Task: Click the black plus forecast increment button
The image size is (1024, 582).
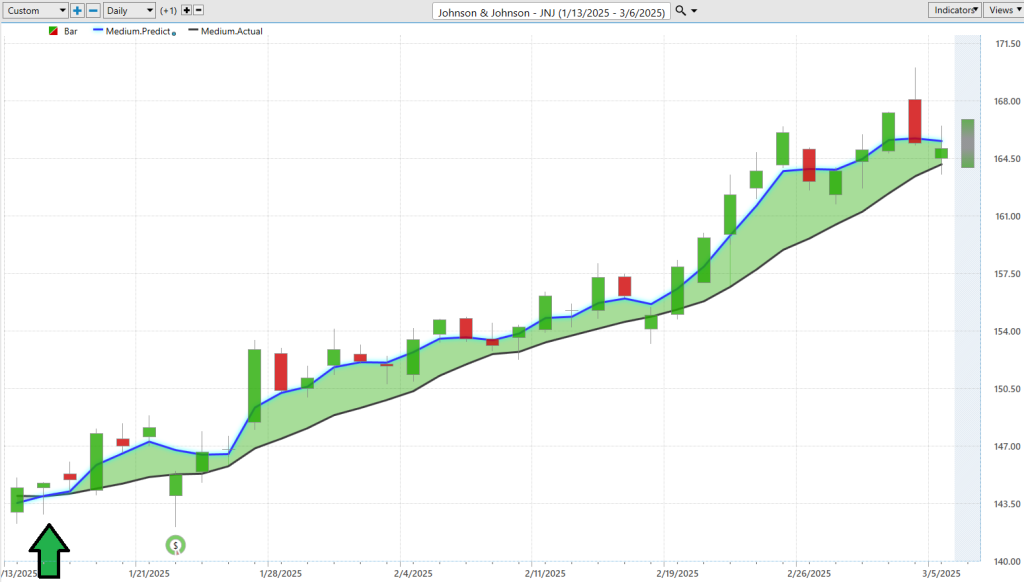Action: pyautogui.click(x=187, y=10)
